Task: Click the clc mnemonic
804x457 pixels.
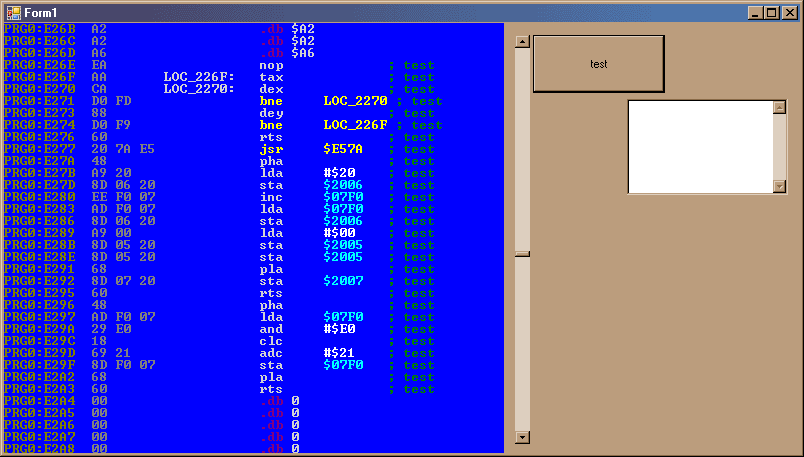Action: pyautogui.click(x=271, y=341)
